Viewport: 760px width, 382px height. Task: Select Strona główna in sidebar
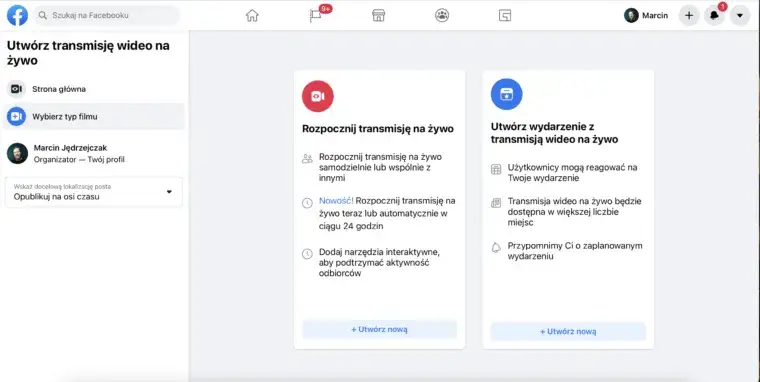click(94, 89)
